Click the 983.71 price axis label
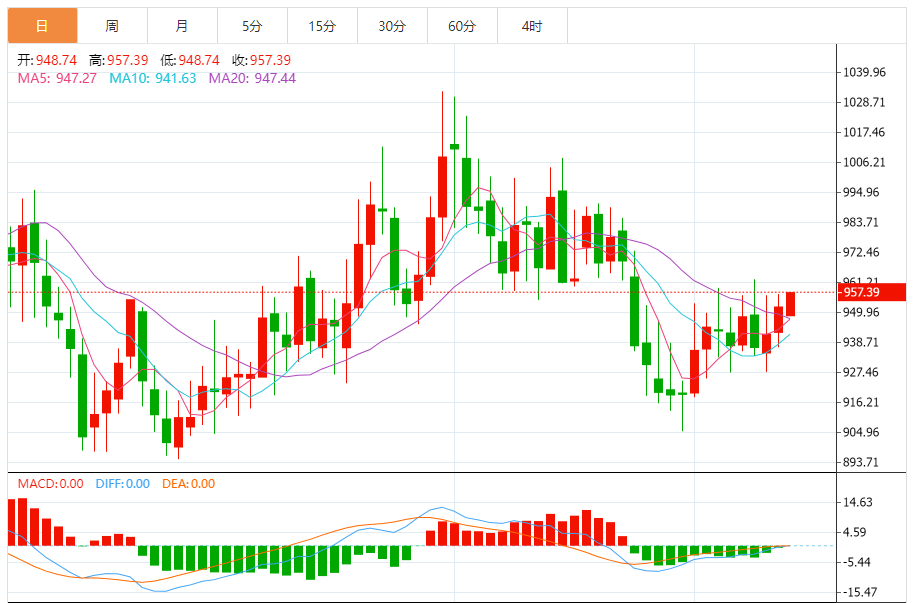The image size is (914, 603). coord(861,222)
